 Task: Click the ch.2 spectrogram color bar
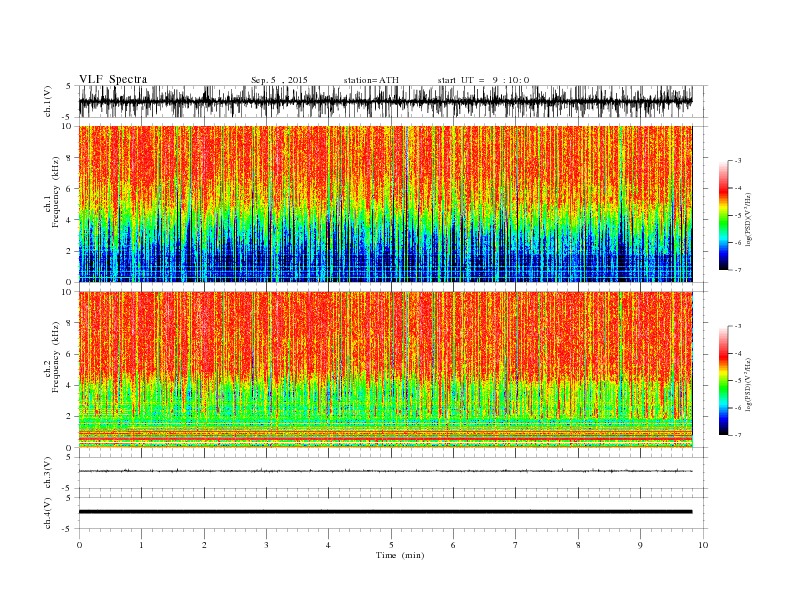724,381
